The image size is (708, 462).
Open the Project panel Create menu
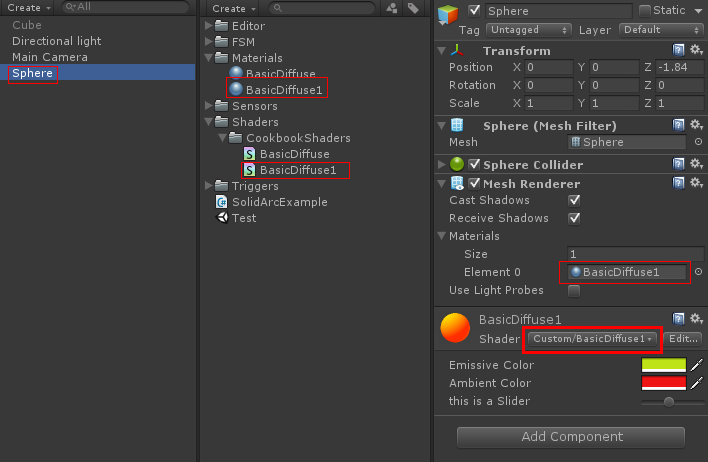tap(232, 8)
